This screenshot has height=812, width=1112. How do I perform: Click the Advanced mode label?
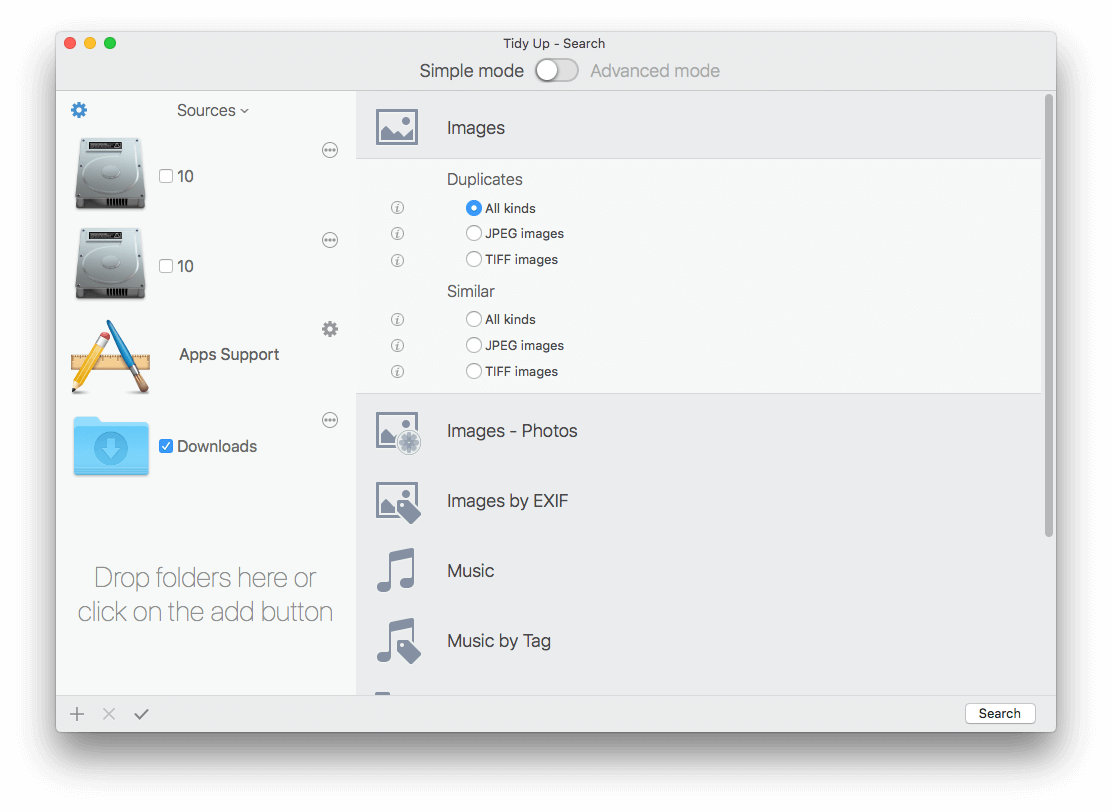pos(655,71)
